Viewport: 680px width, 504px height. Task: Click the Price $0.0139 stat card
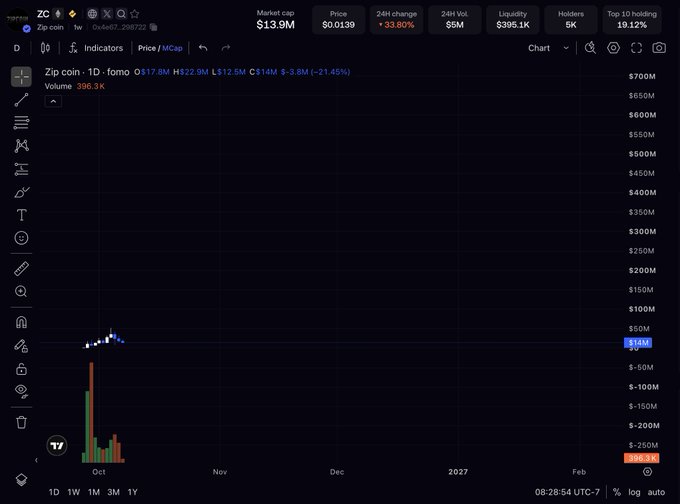338,20
